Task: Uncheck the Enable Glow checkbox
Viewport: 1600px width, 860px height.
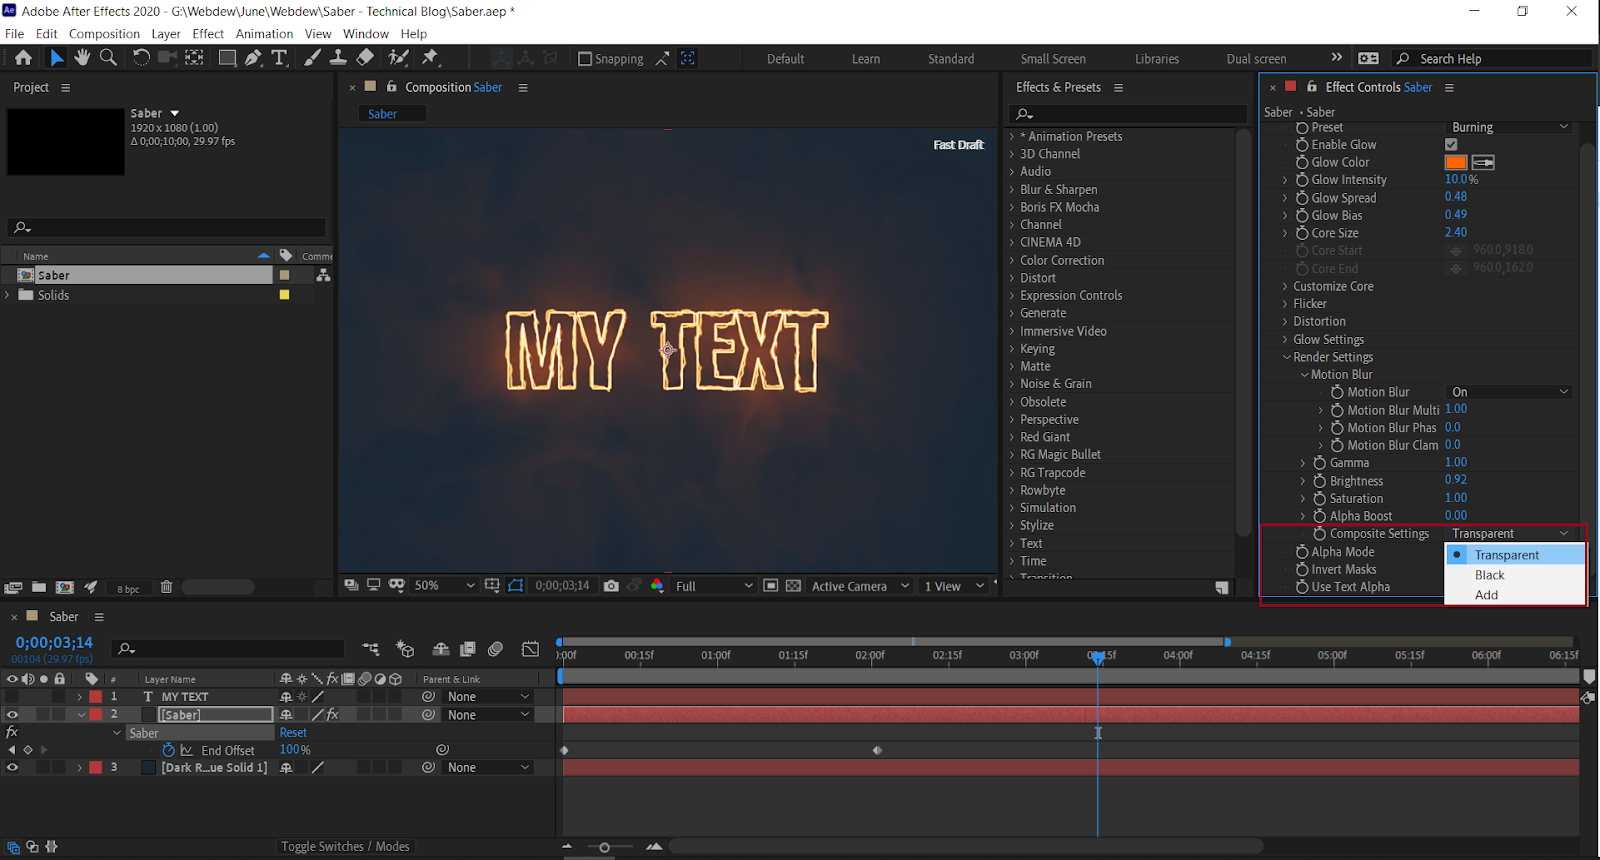Action: tap(1451, 145)
